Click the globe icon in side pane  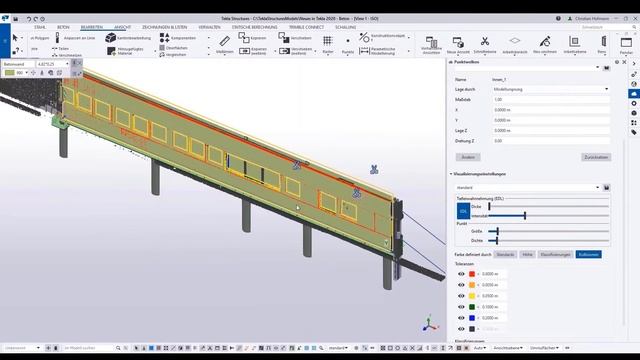tap(634, 84)
